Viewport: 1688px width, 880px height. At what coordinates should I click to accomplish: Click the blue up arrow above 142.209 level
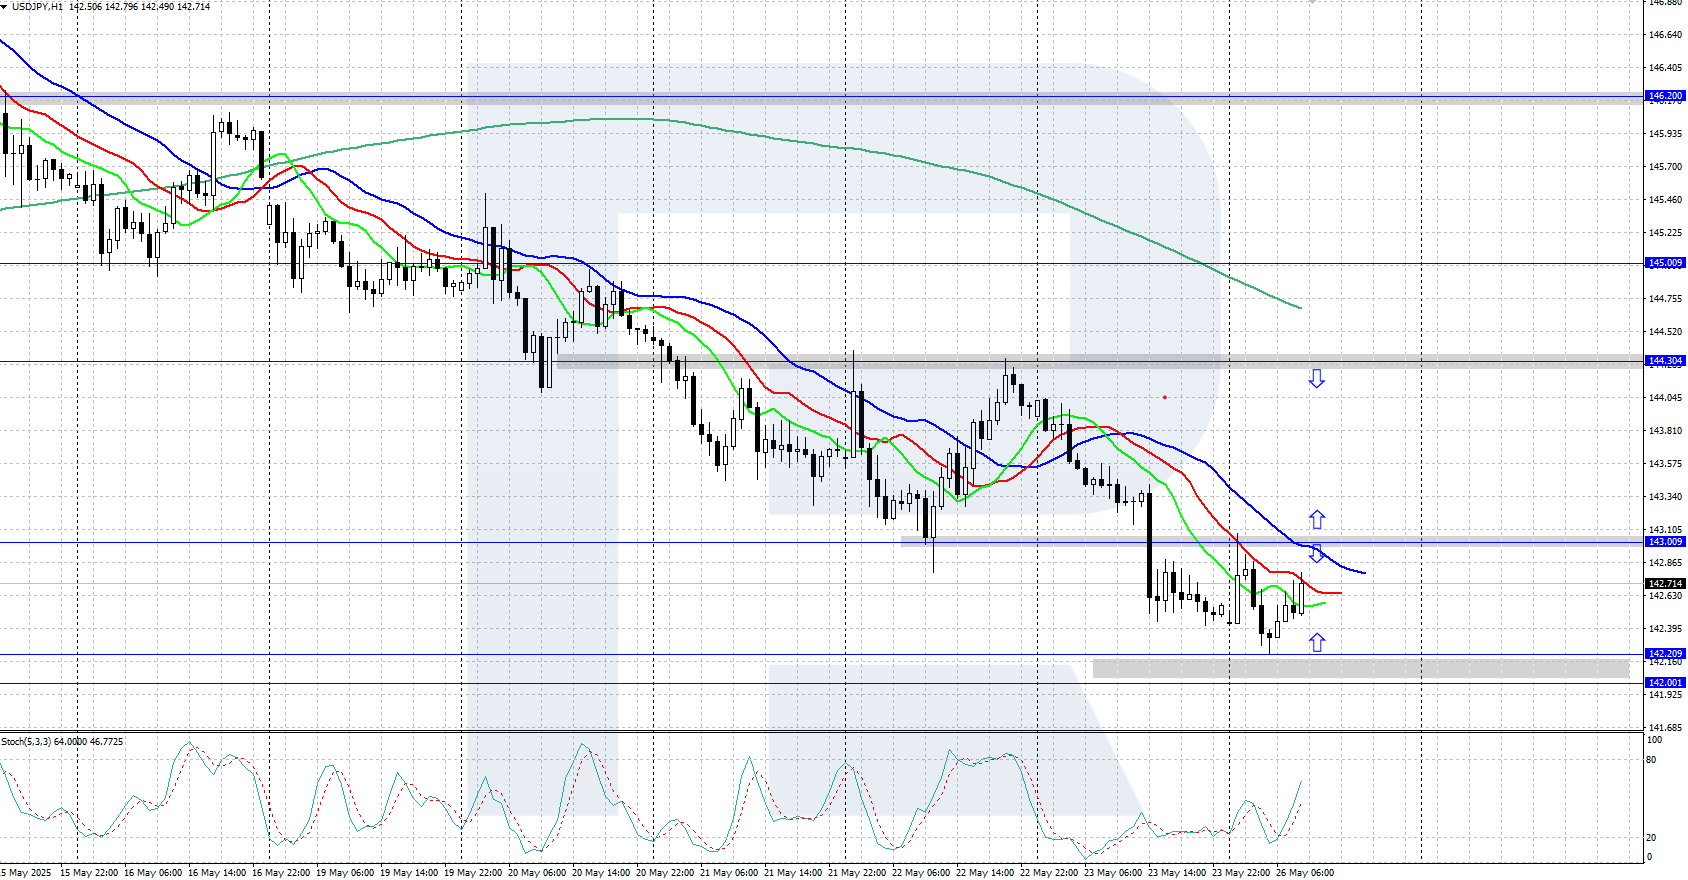[x=1317, y=642]
